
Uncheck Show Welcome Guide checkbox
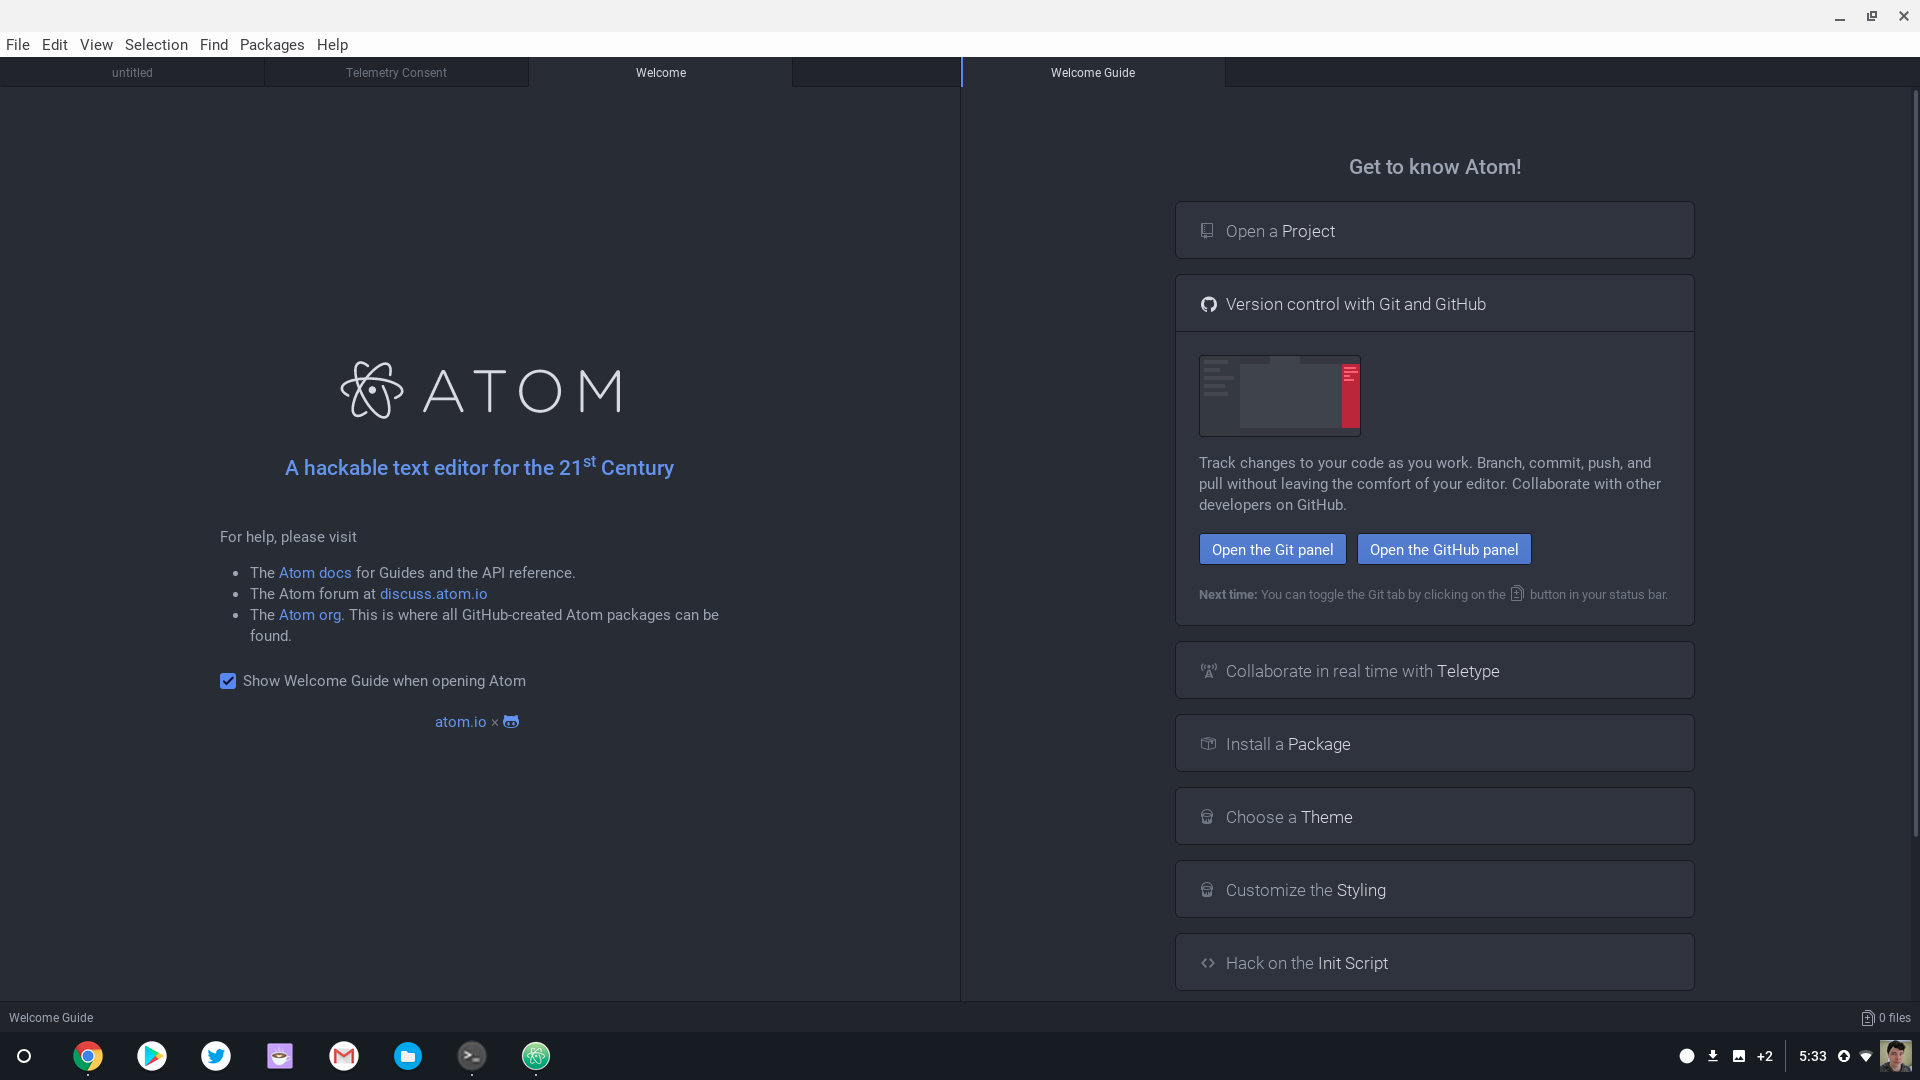(228, 681)
